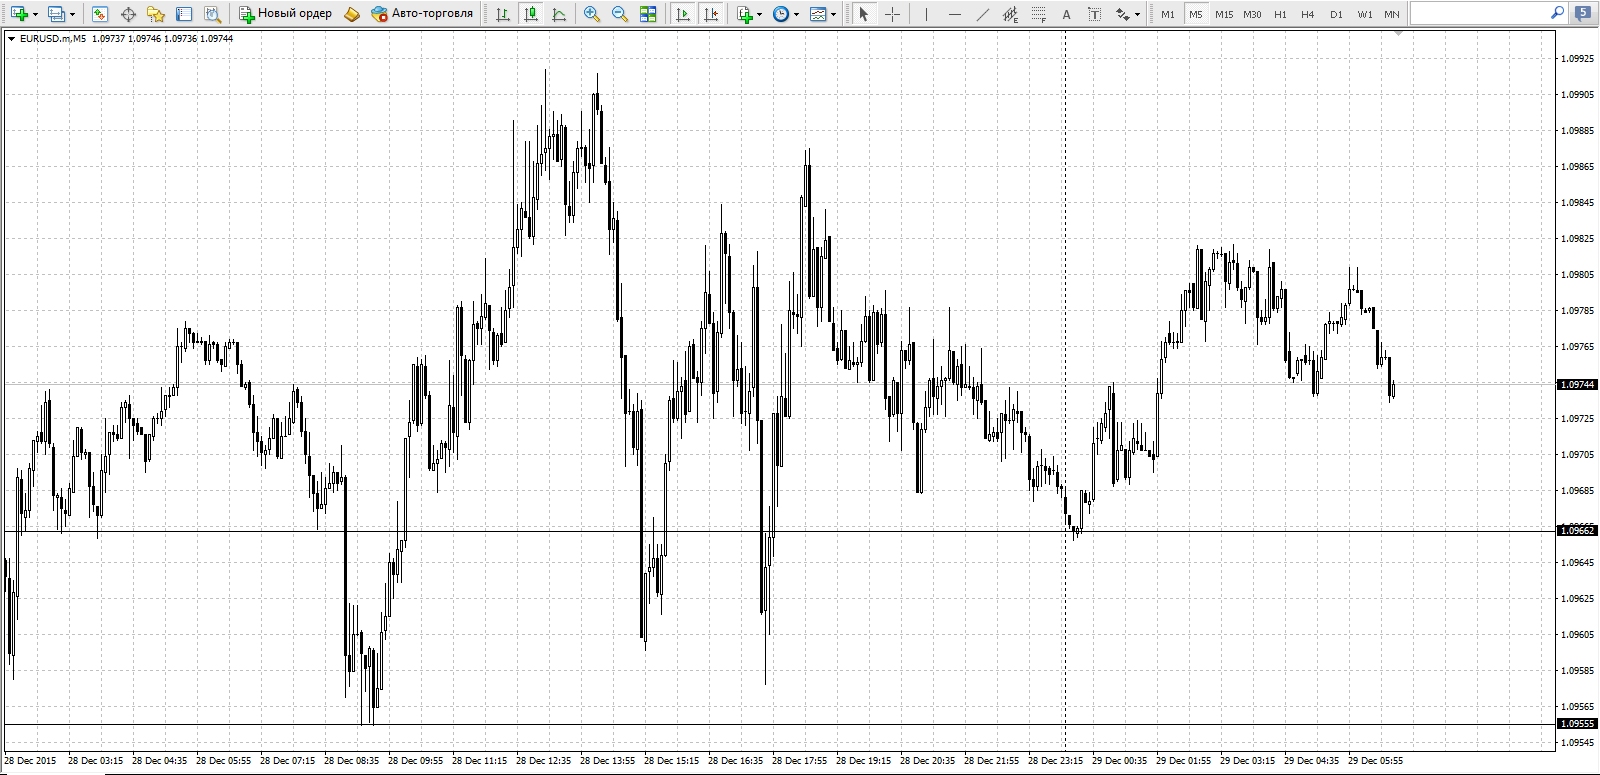Screen dimensions: 1600x775
Task: Click the 1.09555 horizontal line label
Action: tap(1577, 724)
